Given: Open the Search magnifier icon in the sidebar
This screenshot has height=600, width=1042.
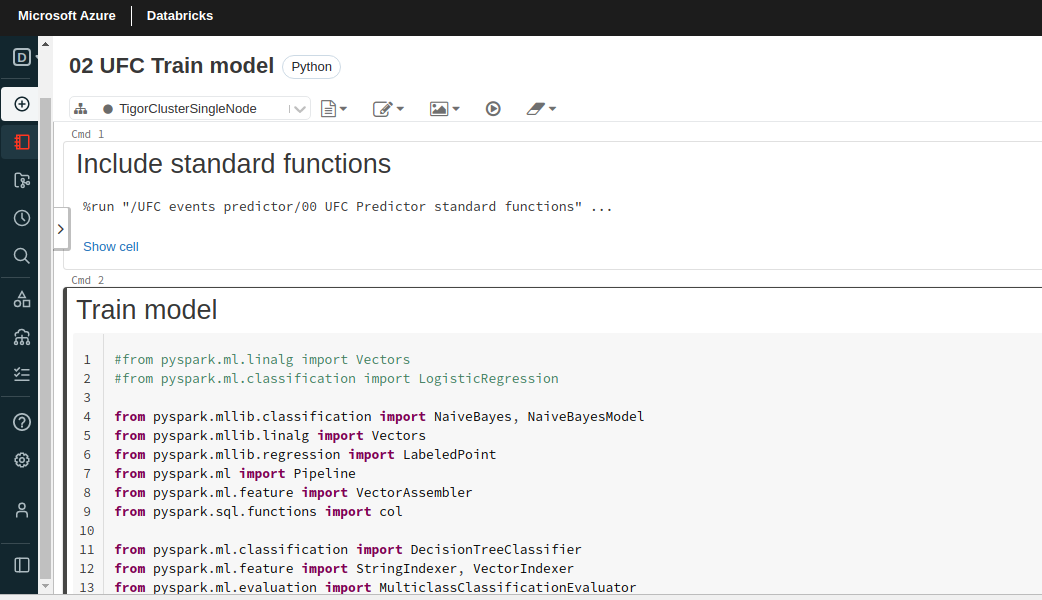Looking at the screenshot, I should pyautogui.click(x=22, y=256).
